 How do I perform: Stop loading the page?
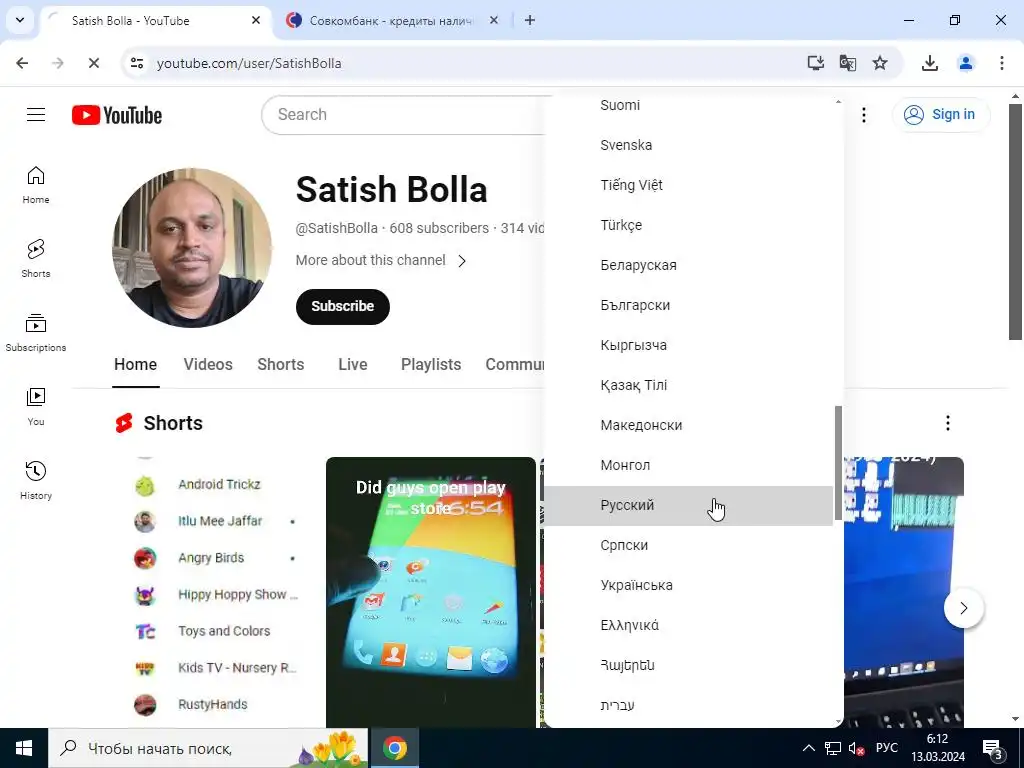(93, 63)
